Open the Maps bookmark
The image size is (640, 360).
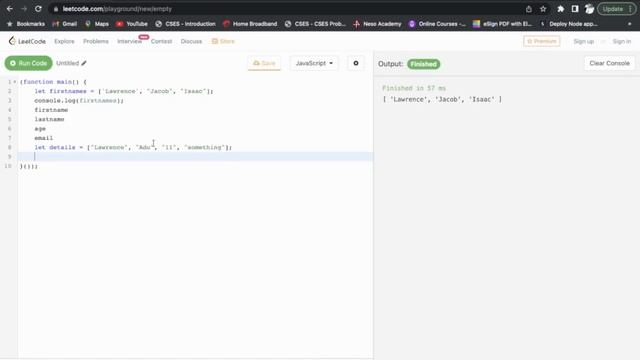[97, 24]
